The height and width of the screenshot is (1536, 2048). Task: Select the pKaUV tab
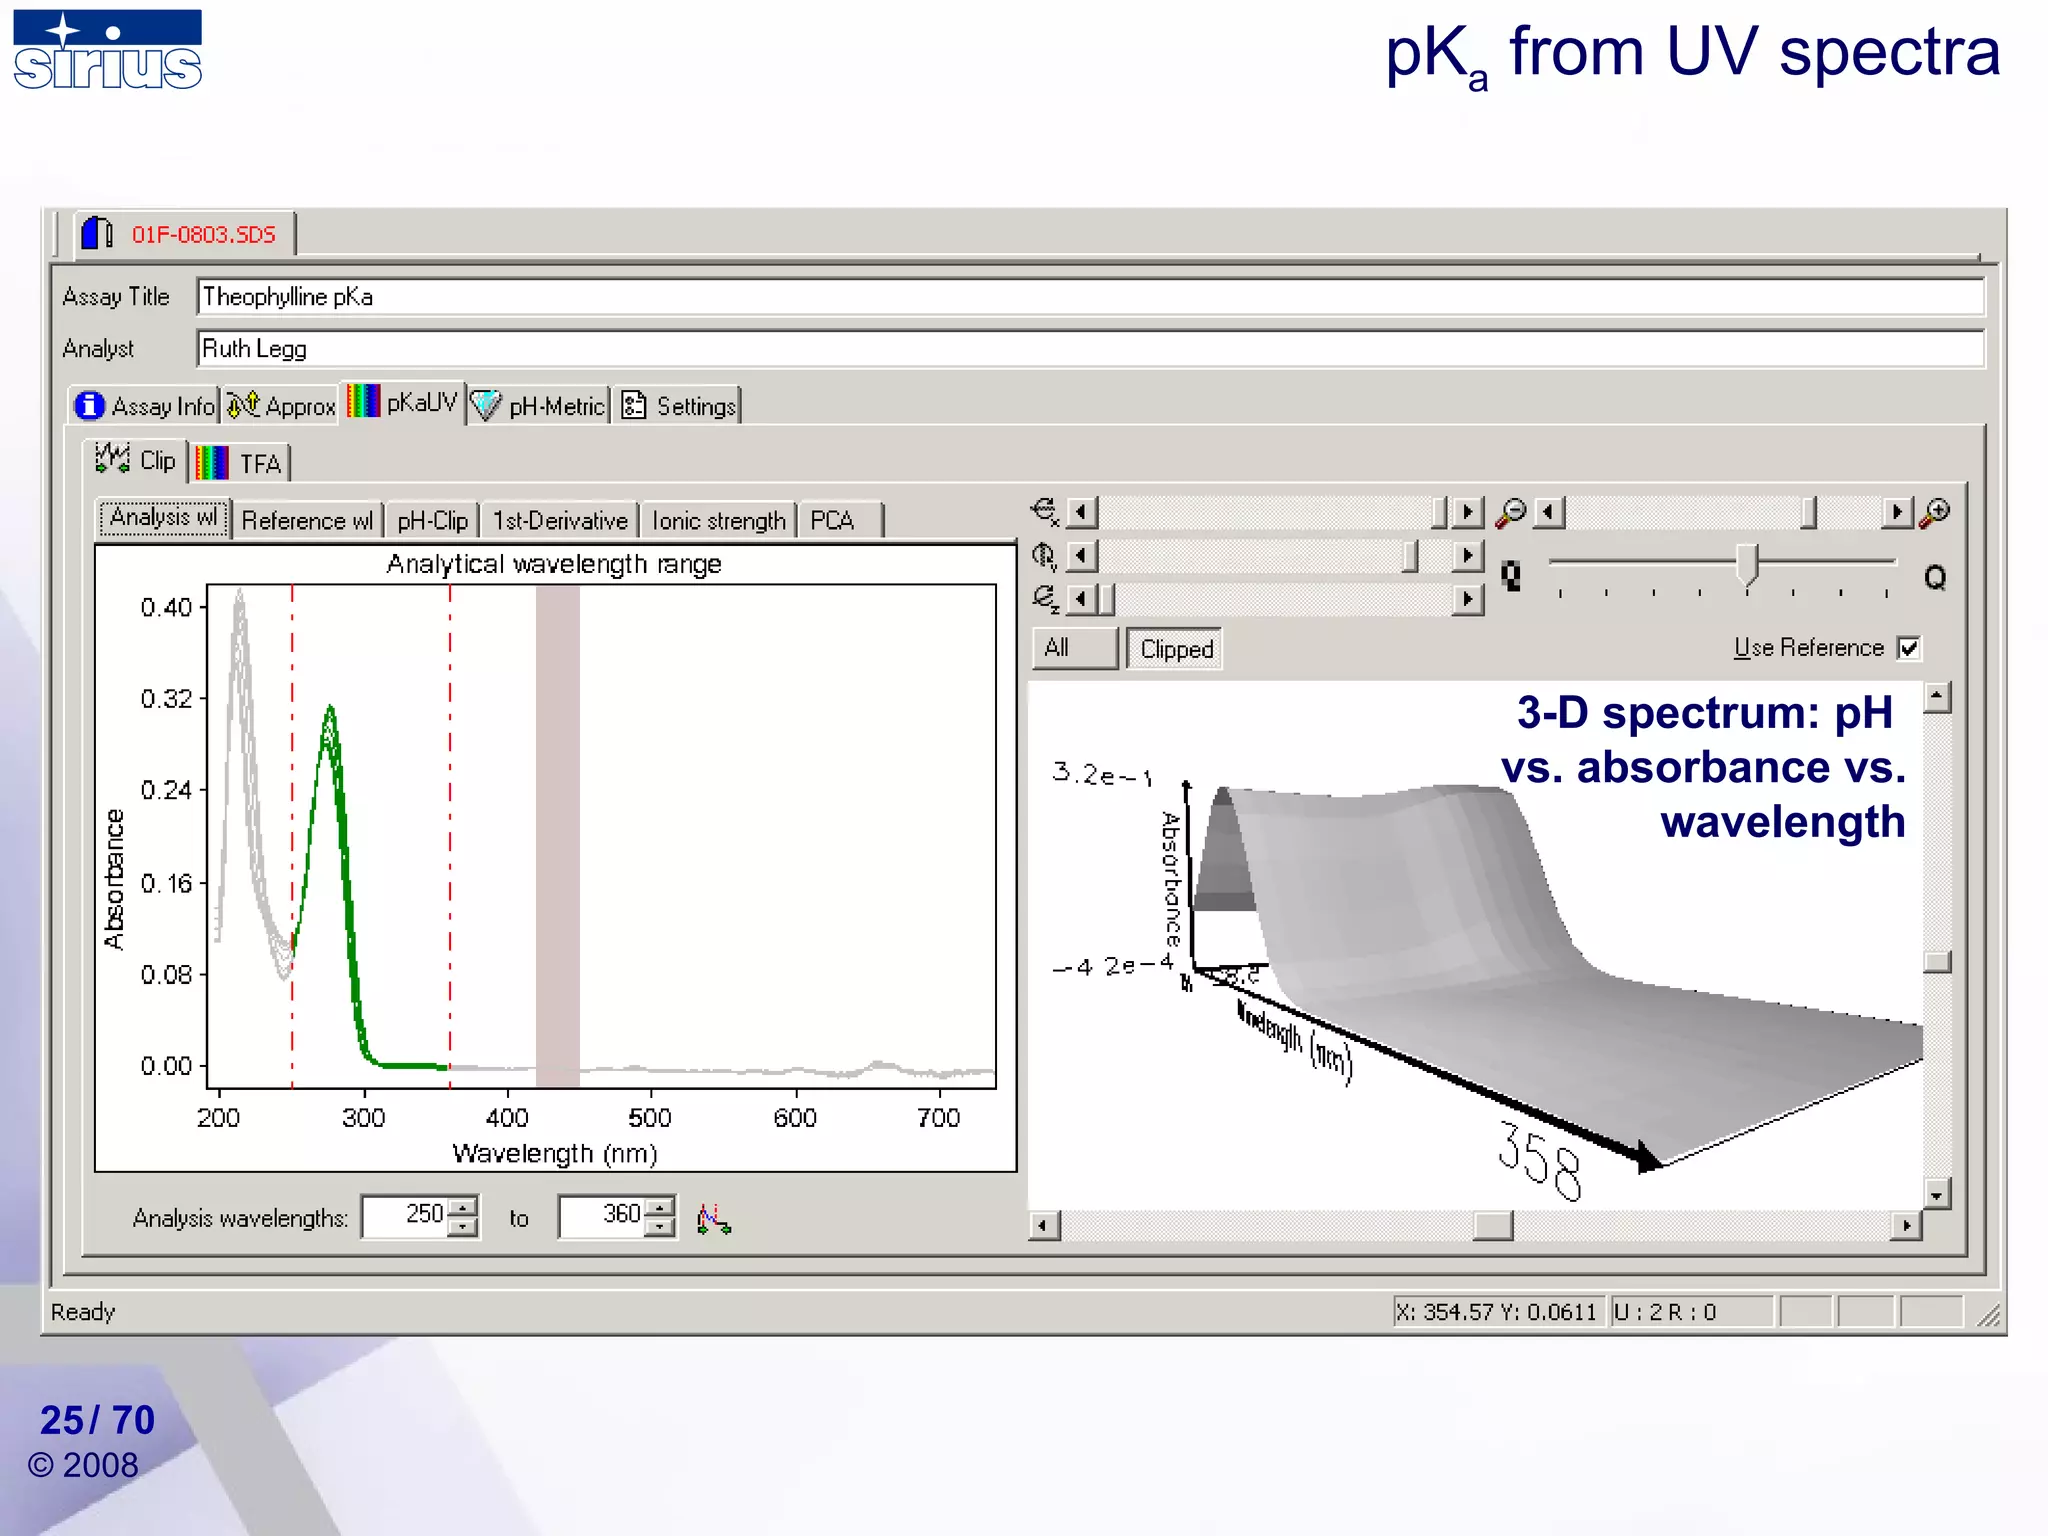tap(403, 402)
